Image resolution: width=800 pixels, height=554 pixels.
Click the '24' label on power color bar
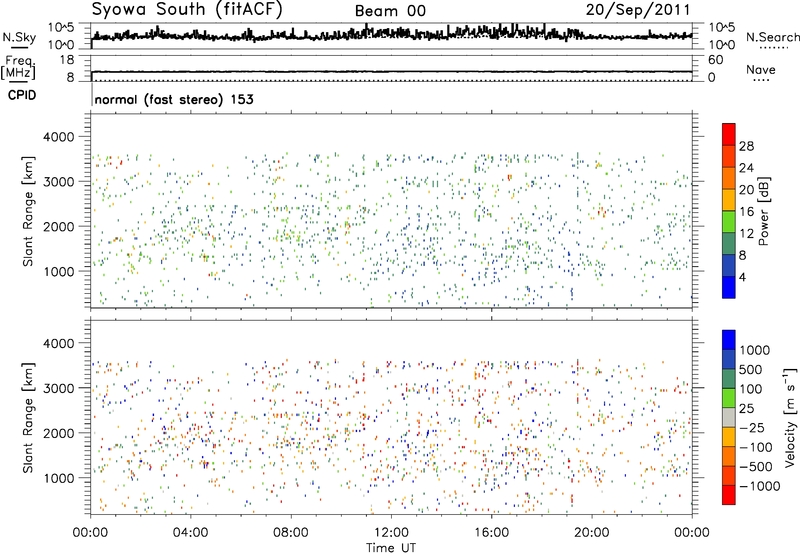(x=746, y=168)
